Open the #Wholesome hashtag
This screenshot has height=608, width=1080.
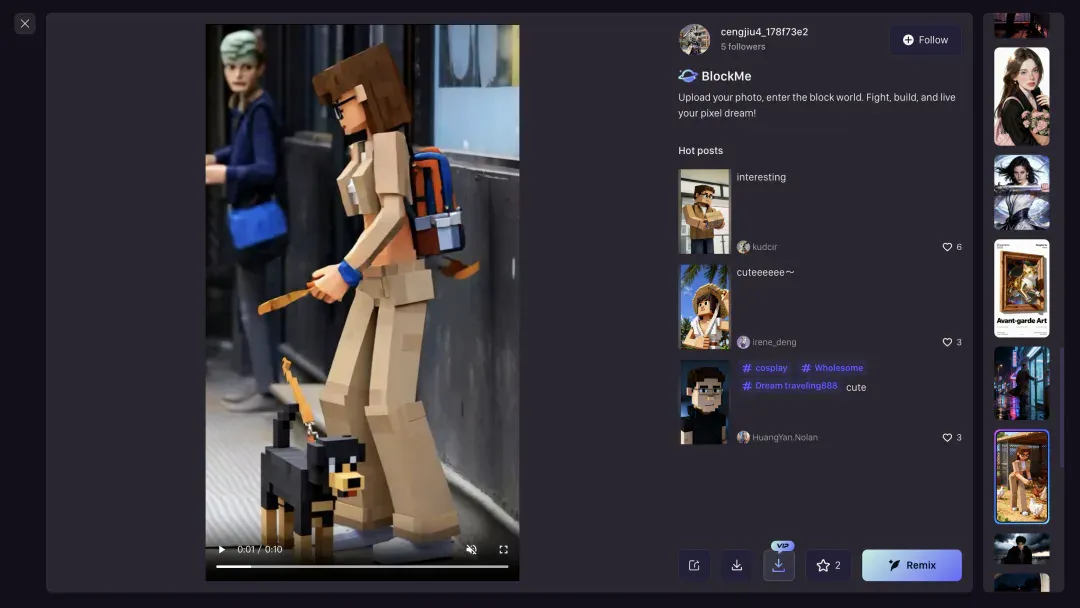[832, 368]
